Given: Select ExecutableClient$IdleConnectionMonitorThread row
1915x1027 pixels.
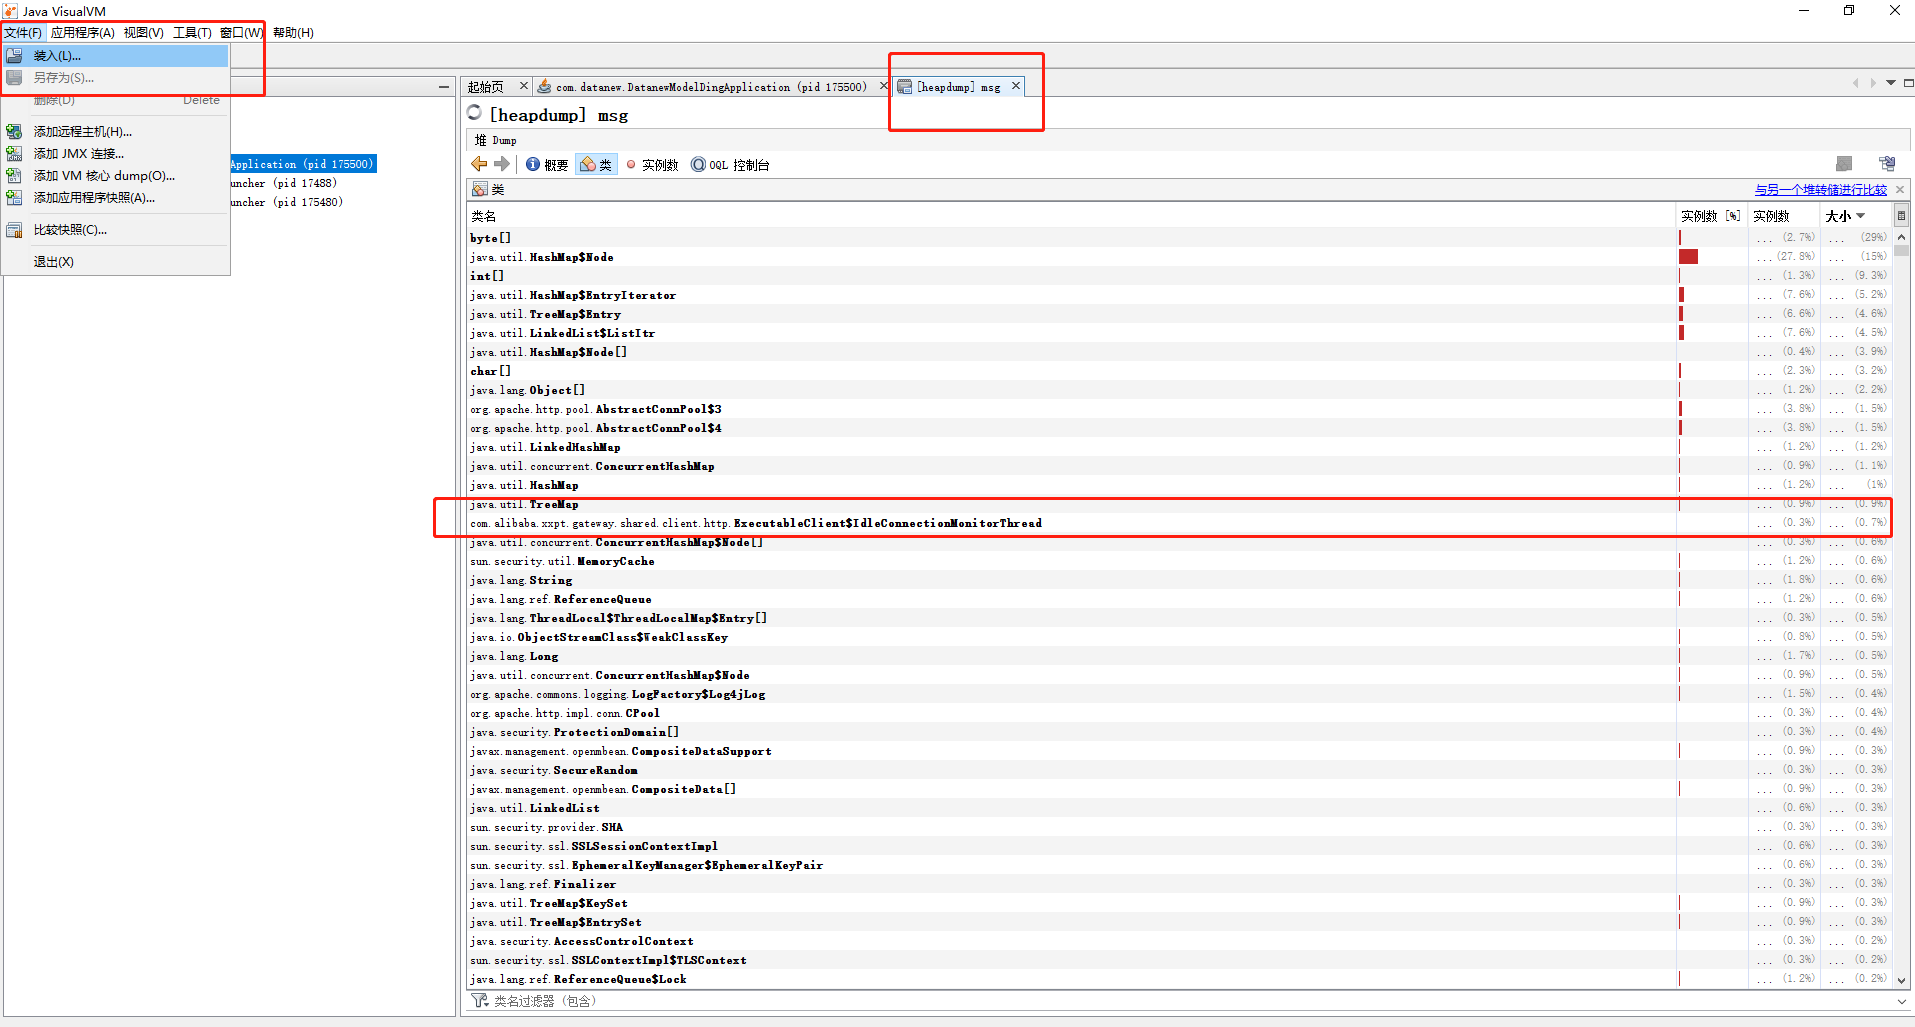Looking at the screenshot, I should (1178, 523).
